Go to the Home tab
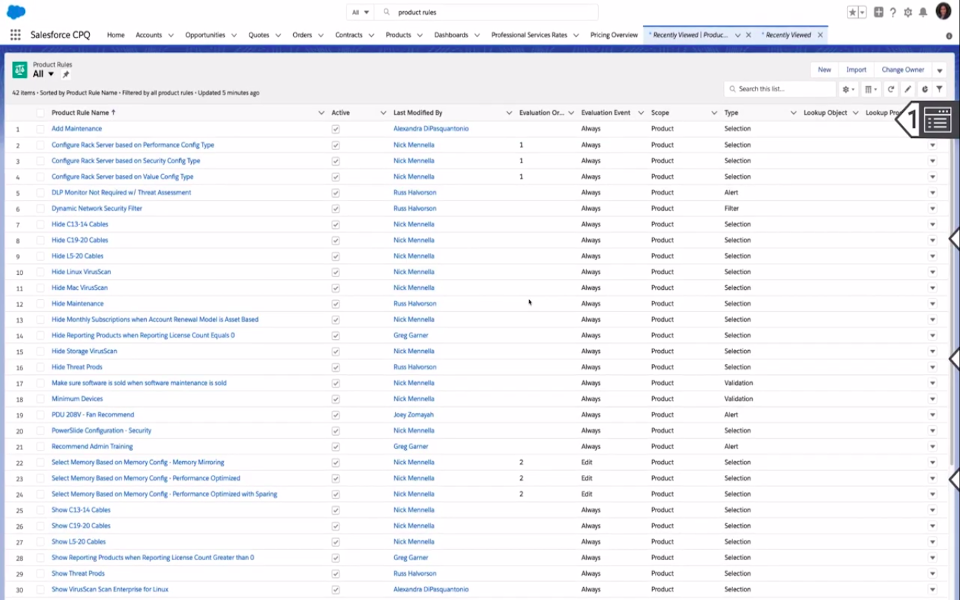The height and width of the screenshot is (600, 960). tap(116, 35)
